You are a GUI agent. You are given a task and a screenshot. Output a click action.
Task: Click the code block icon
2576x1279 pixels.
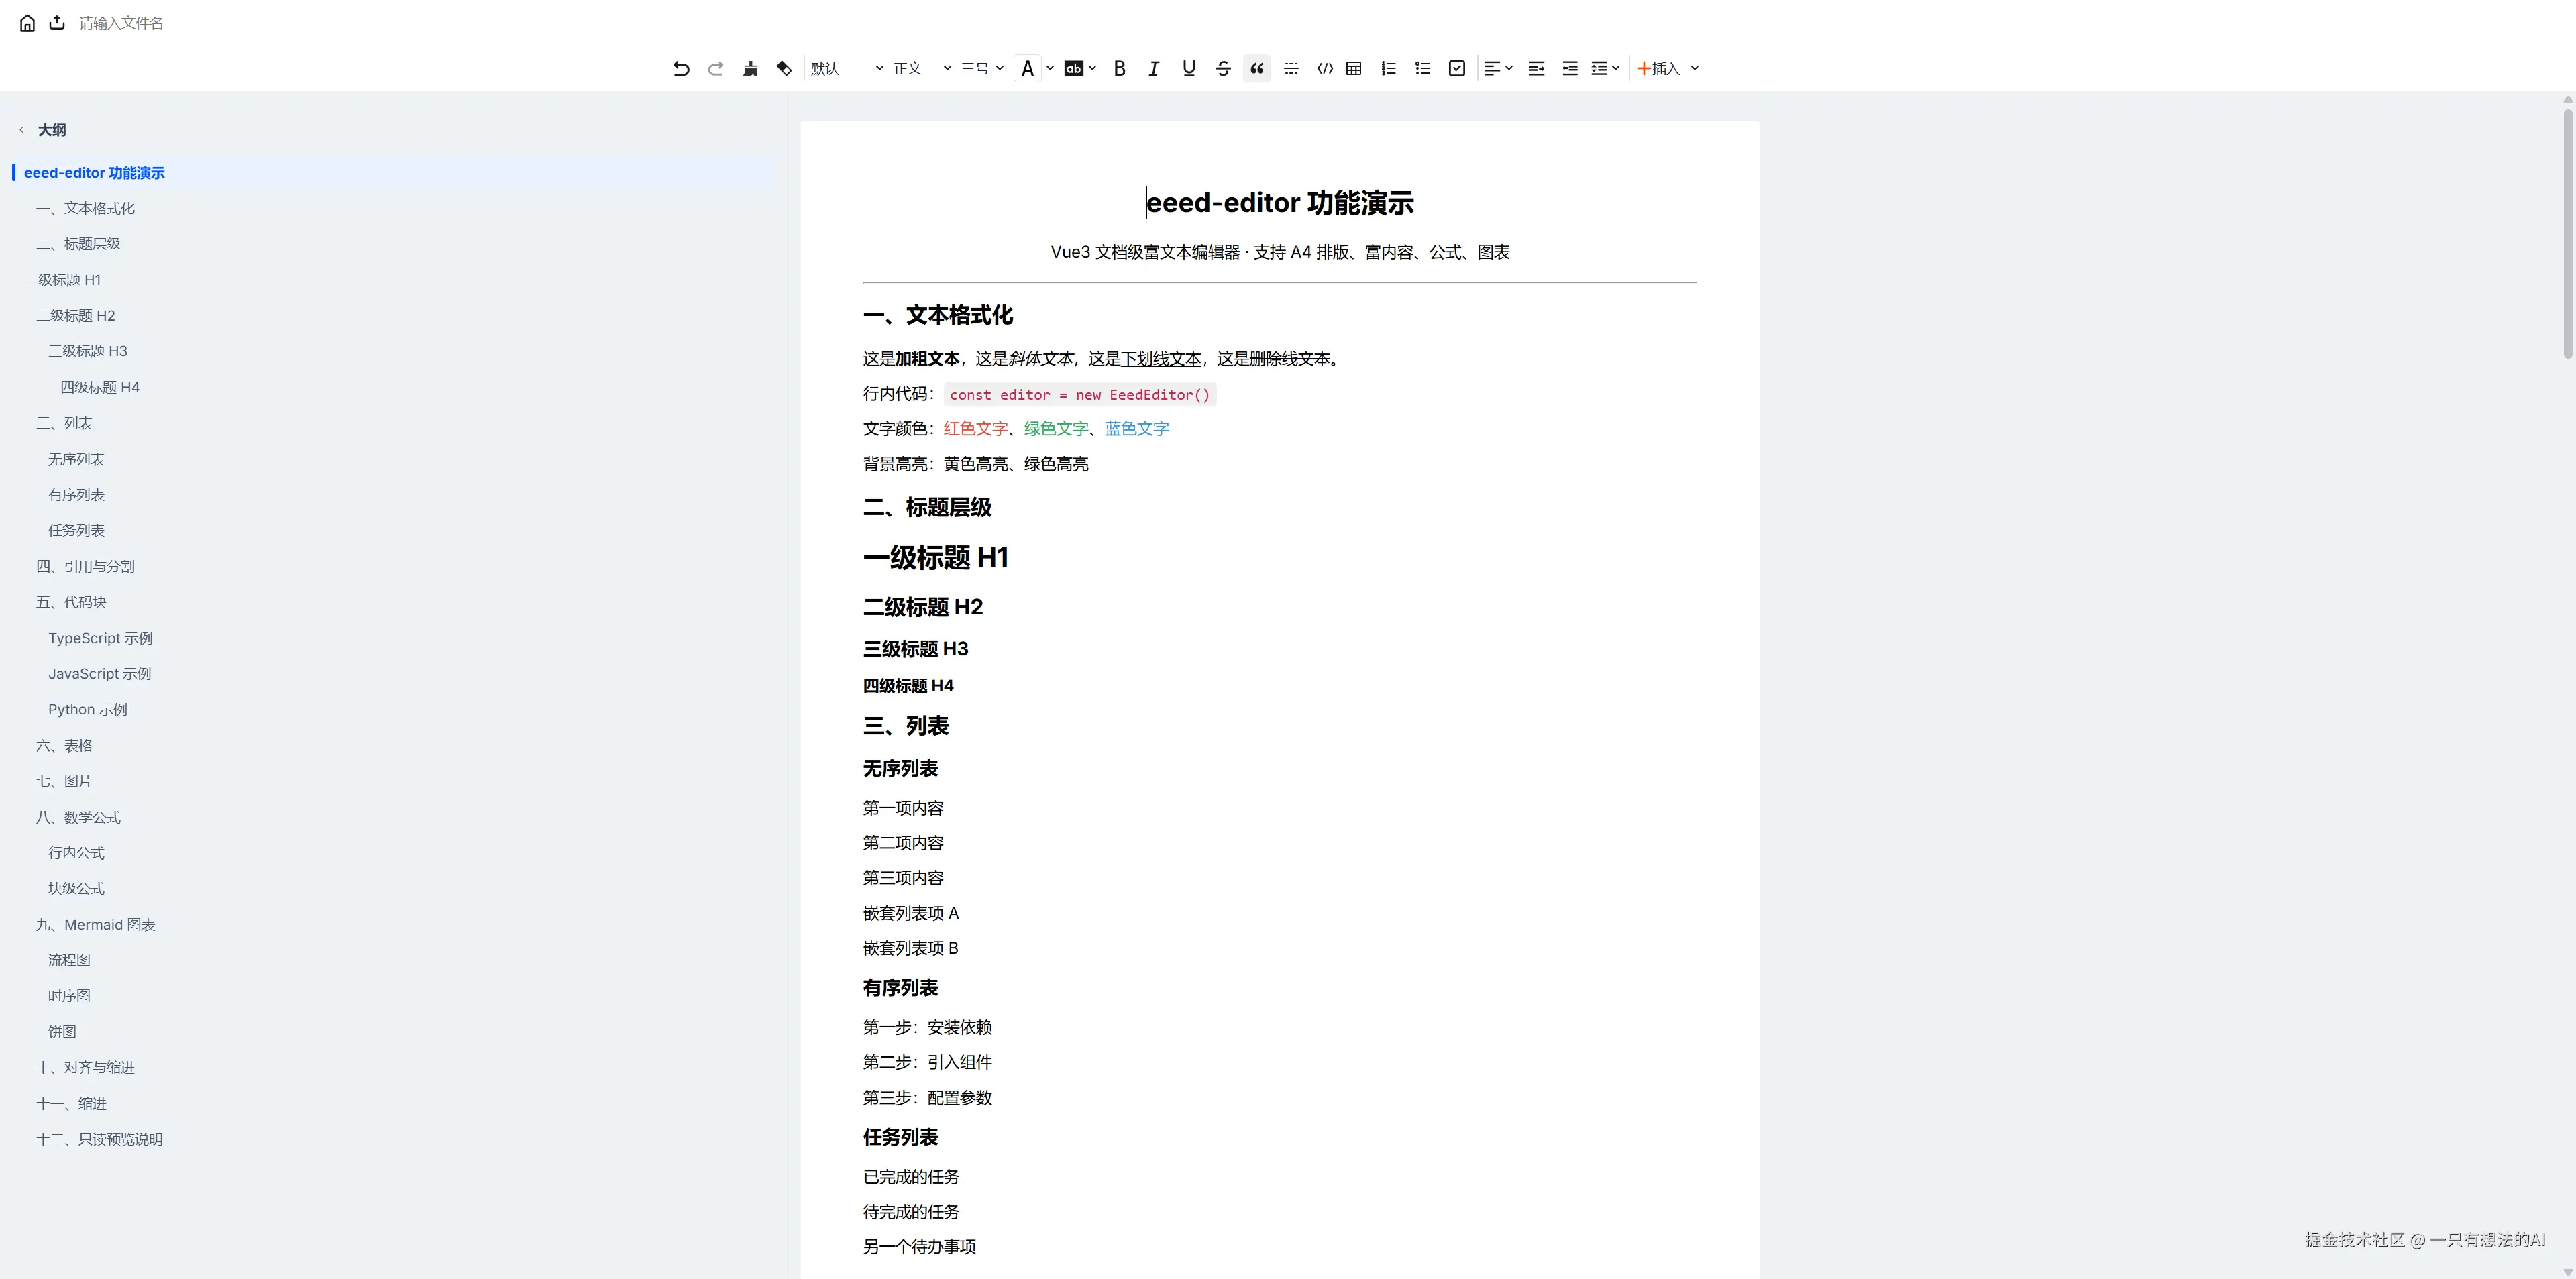pyautogui.click(x=1325, y=68)
